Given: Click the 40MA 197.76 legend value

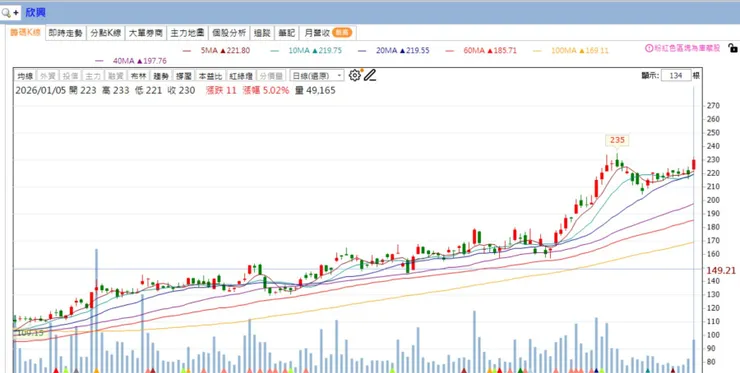Looking at the screenshot, I should [140, 61].
